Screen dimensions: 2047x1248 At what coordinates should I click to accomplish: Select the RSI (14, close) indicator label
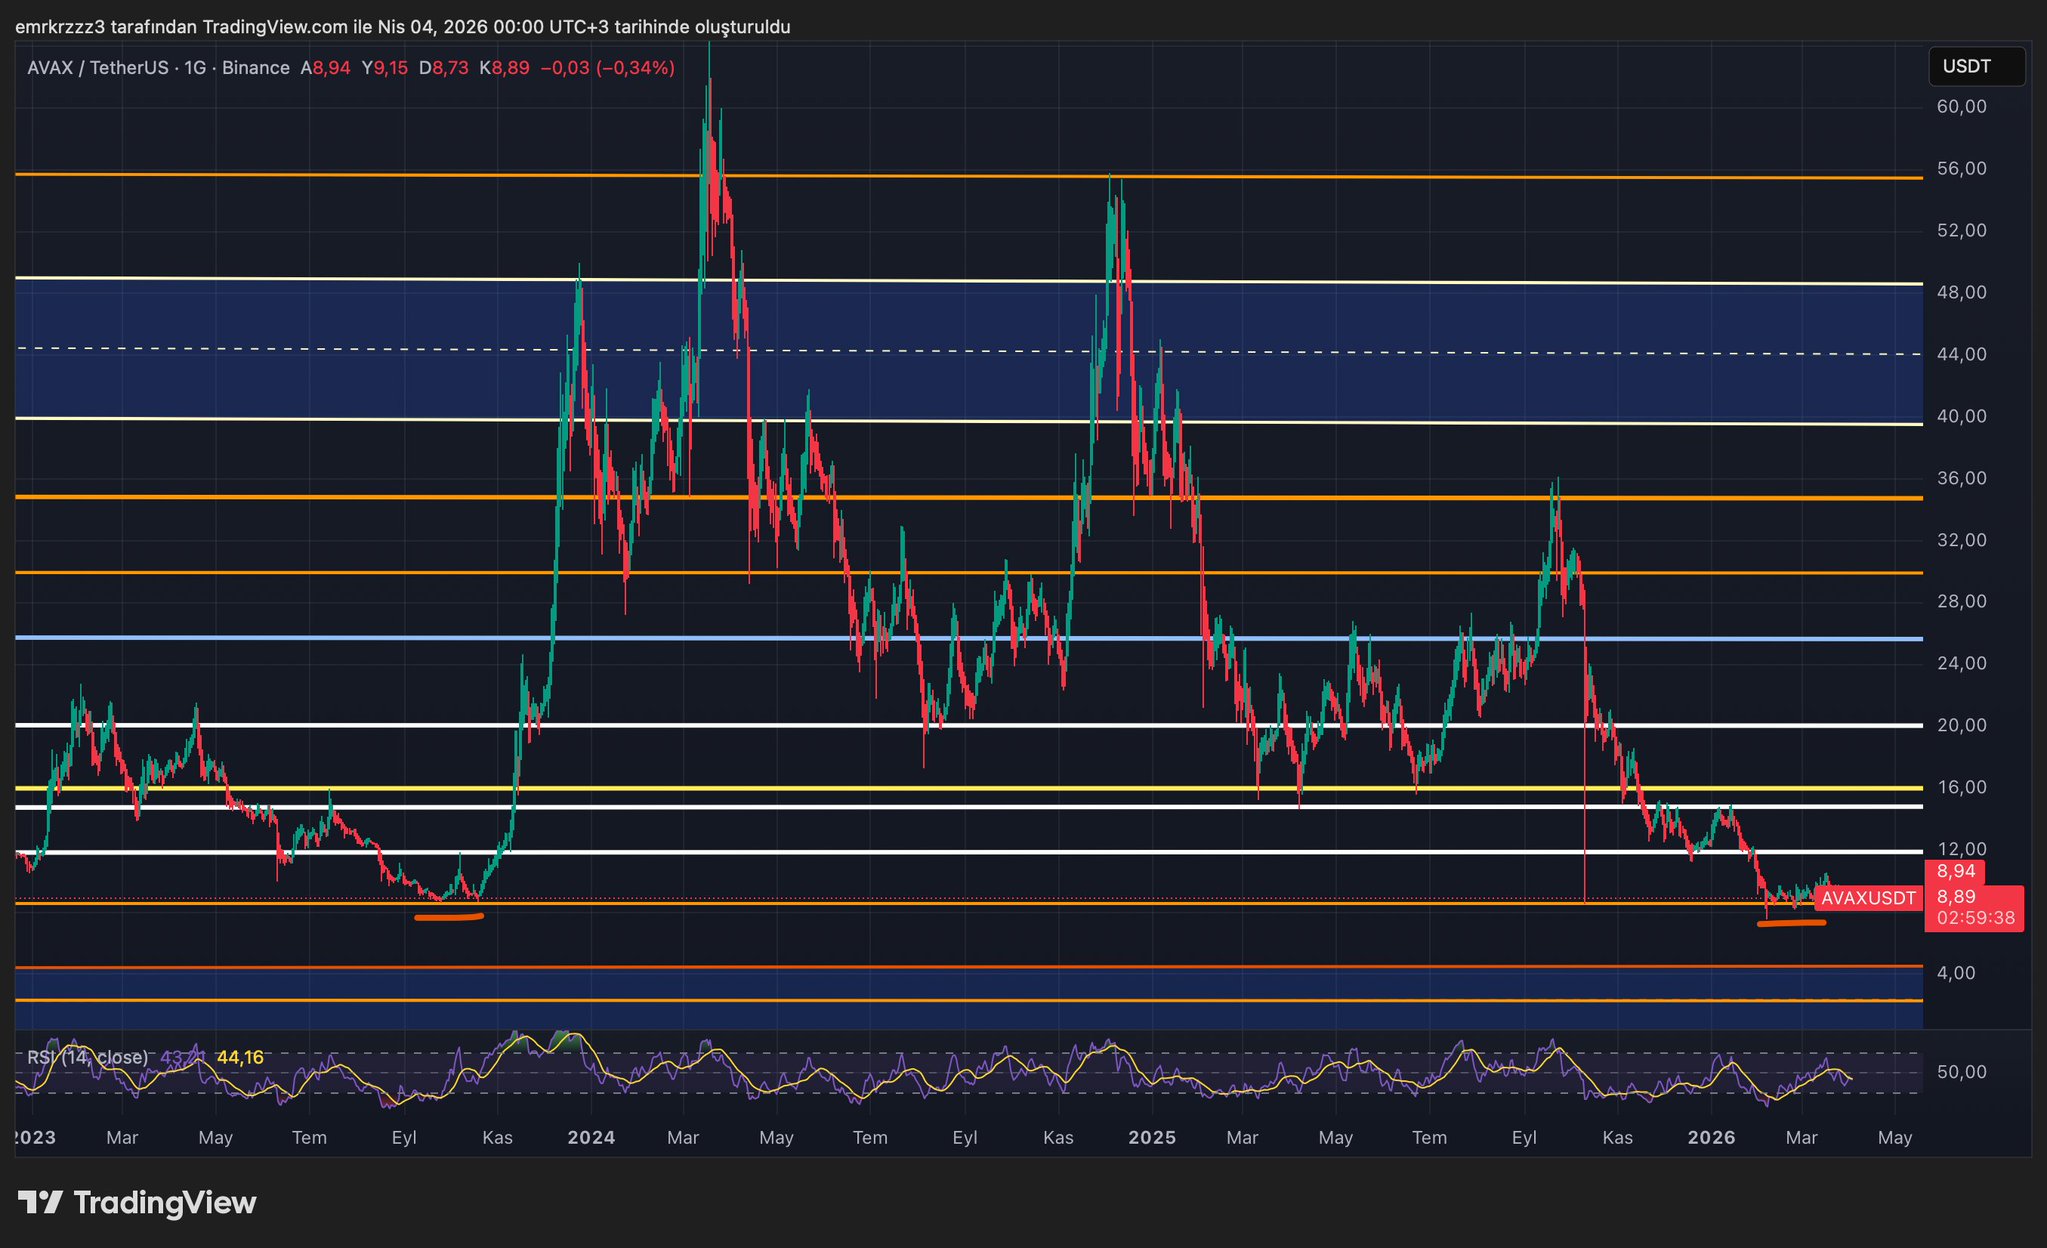[87, 1057]
